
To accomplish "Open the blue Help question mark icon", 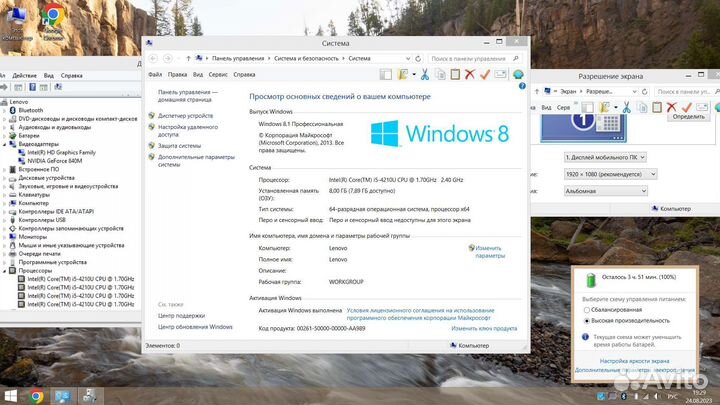I will click(x=522, y=86).
